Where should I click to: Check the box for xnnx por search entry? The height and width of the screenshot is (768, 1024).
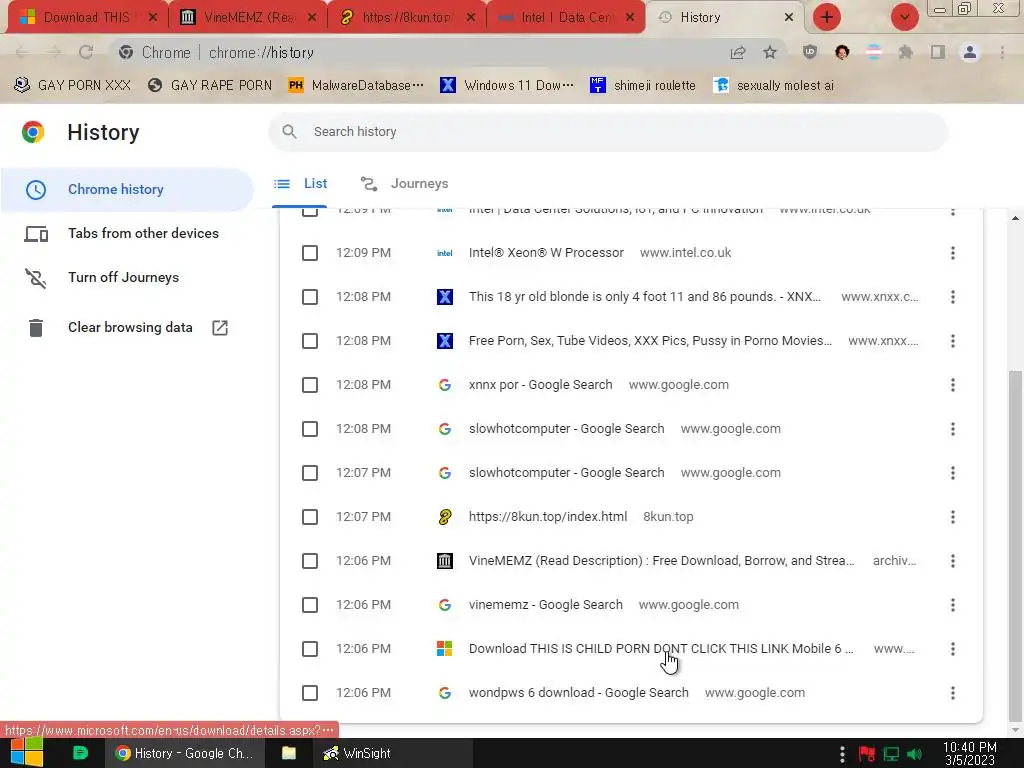click(x=310, y=385)
